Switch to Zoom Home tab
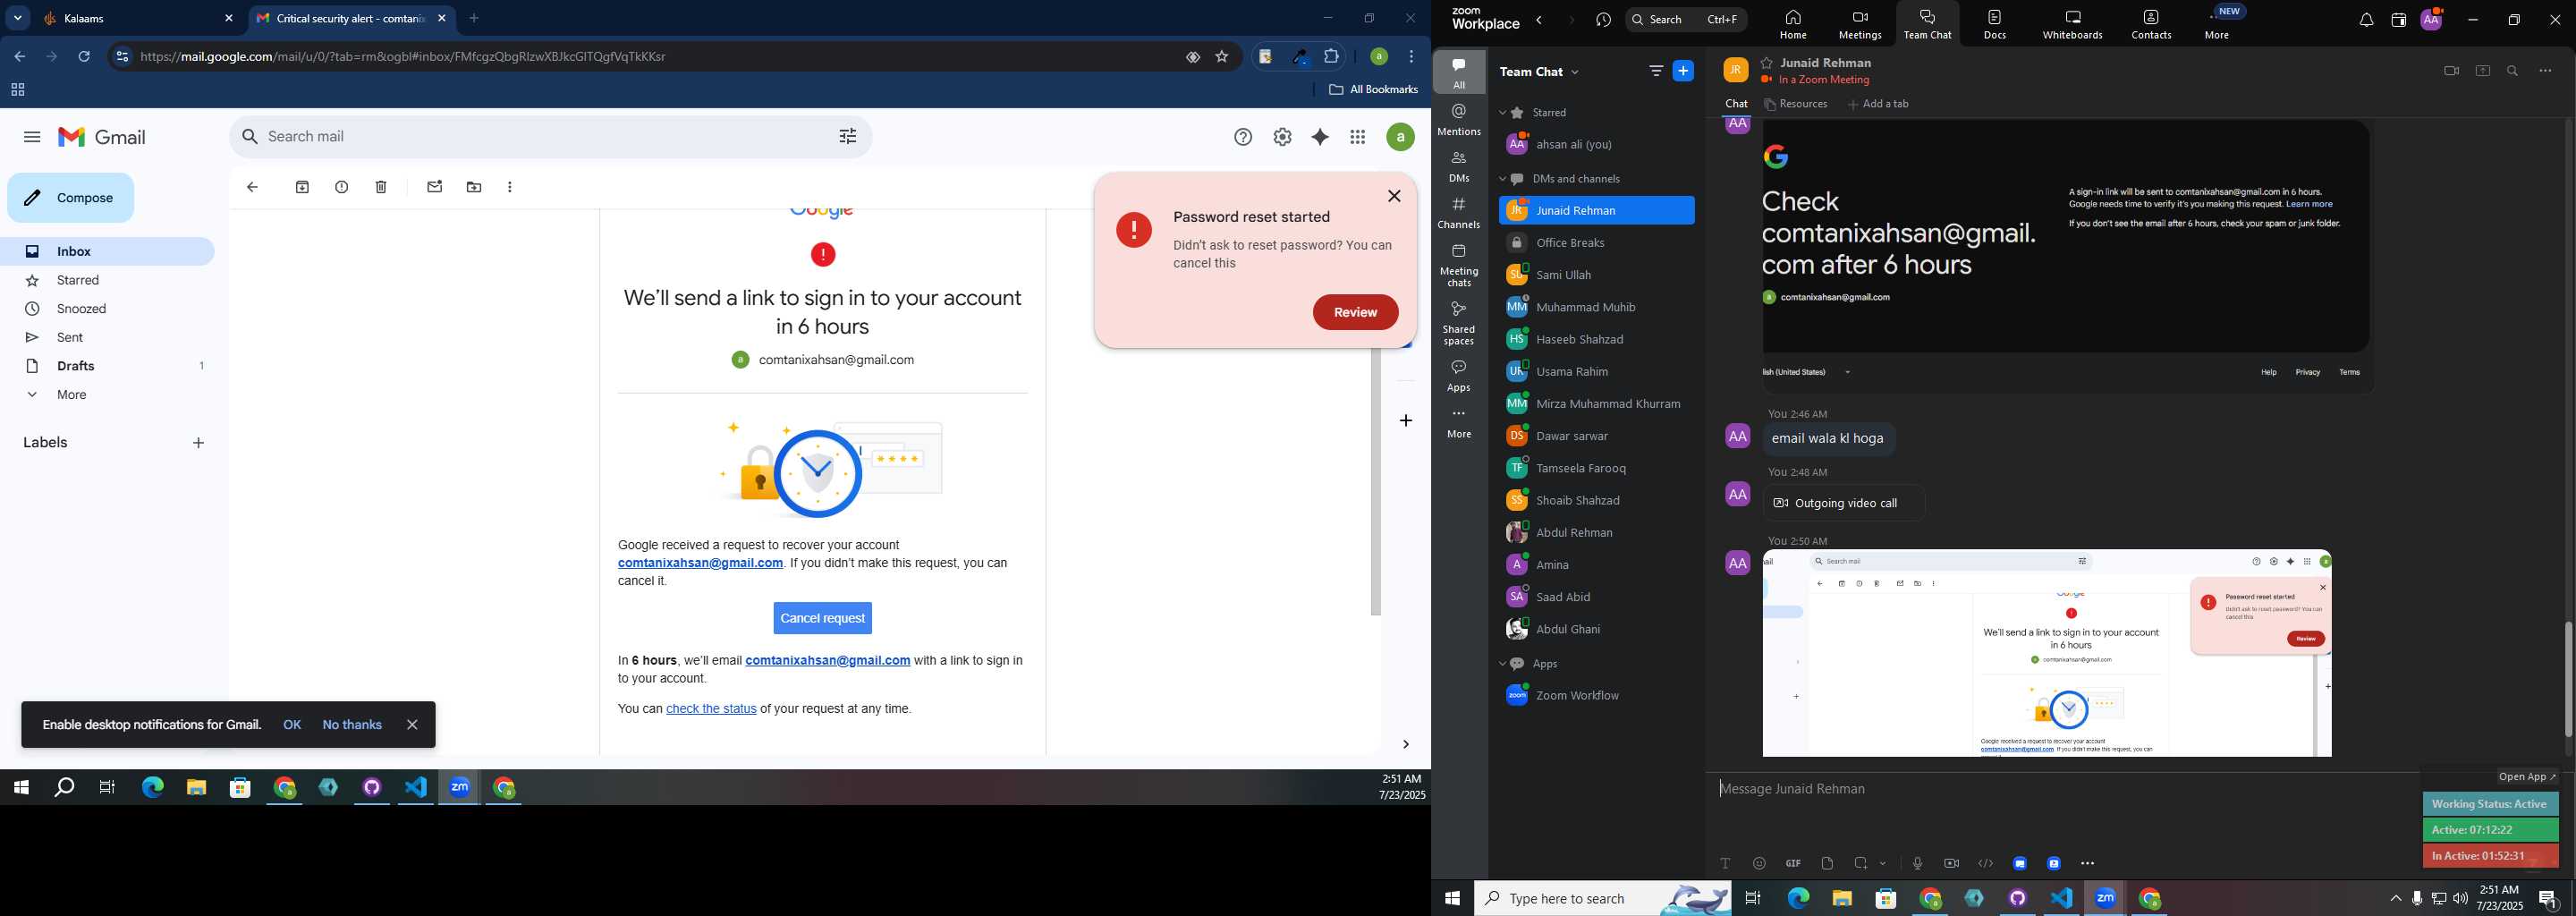Viewport: 2576px width, 916px height. (1793, 25)
